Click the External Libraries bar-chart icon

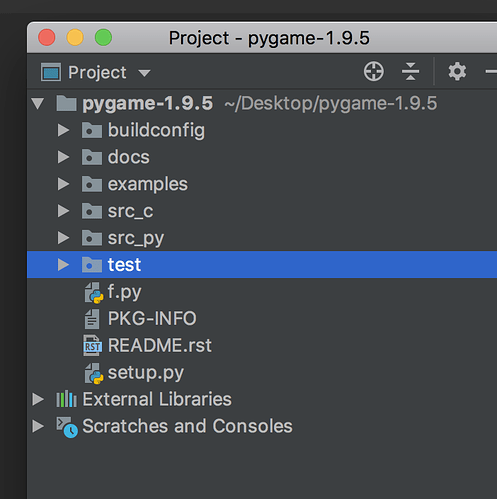(x=66, y=399)
